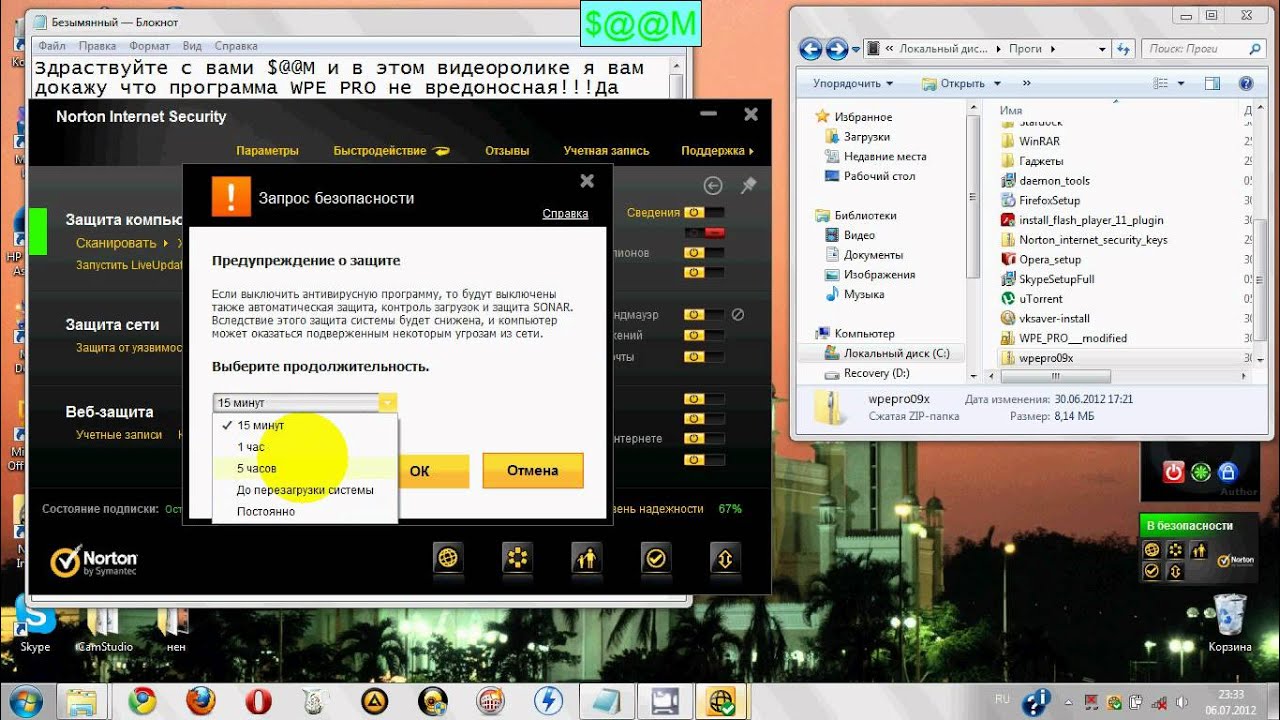Expand the Поддержка menu in Norton
The width and height of the screenshot is (1280, 720).
717,151
